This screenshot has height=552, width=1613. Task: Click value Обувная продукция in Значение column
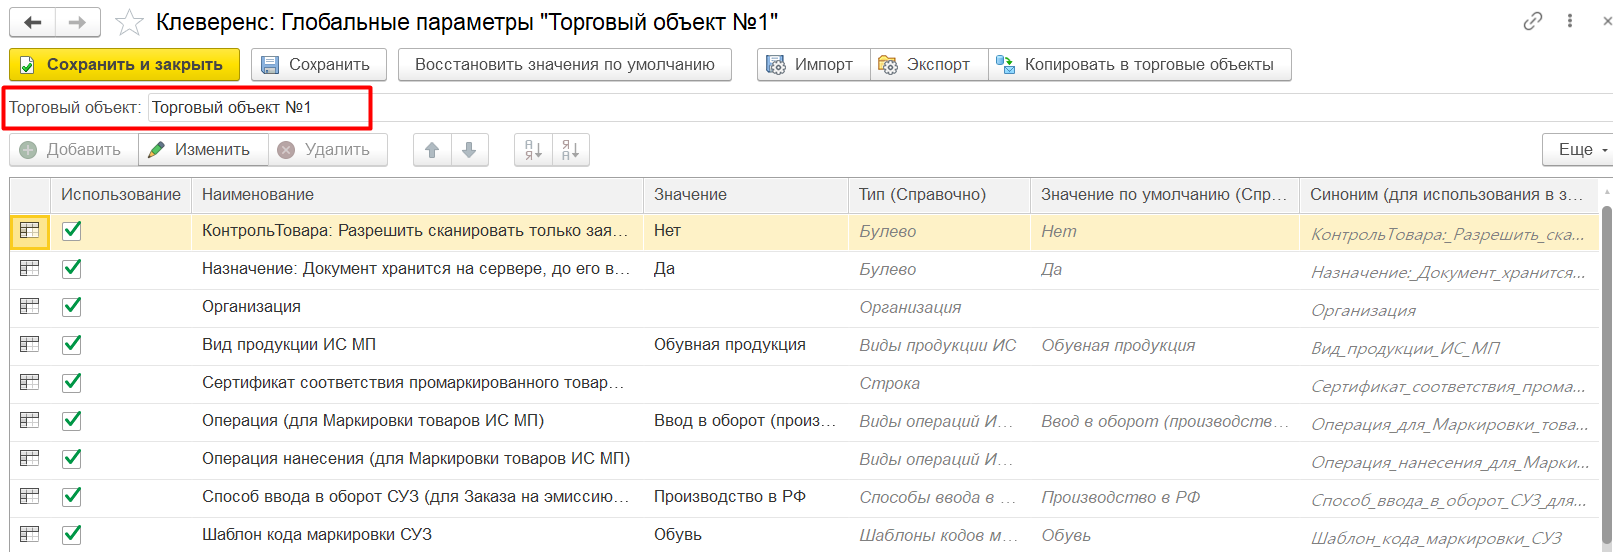point(730,344)
